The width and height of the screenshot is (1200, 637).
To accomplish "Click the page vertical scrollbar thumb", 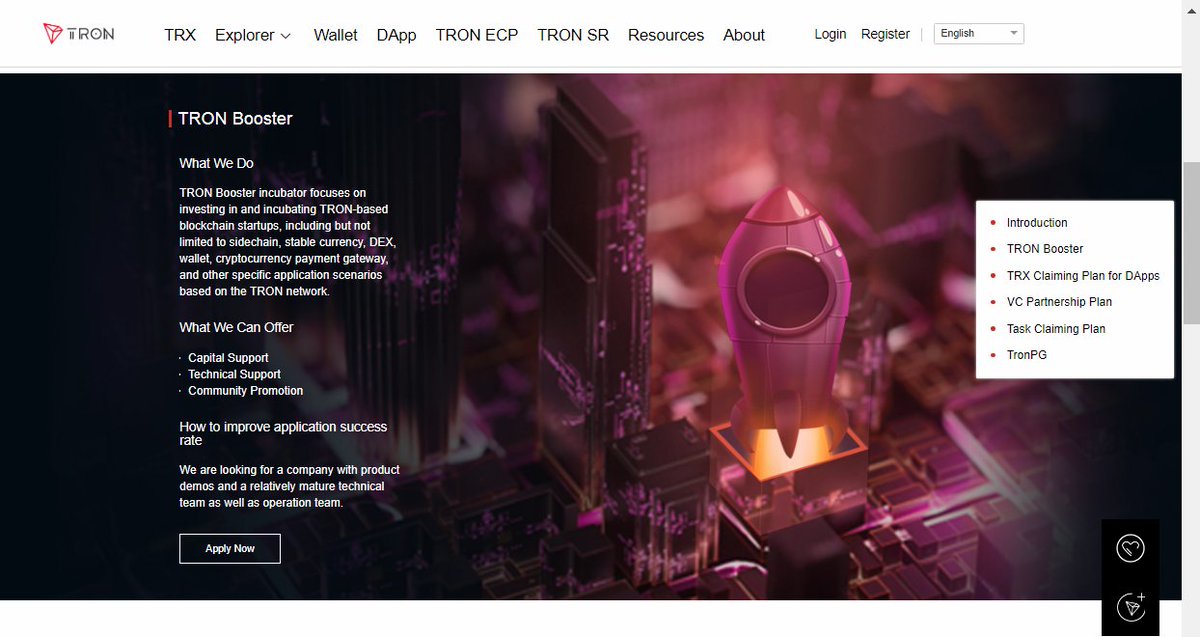I will 1191,243.
